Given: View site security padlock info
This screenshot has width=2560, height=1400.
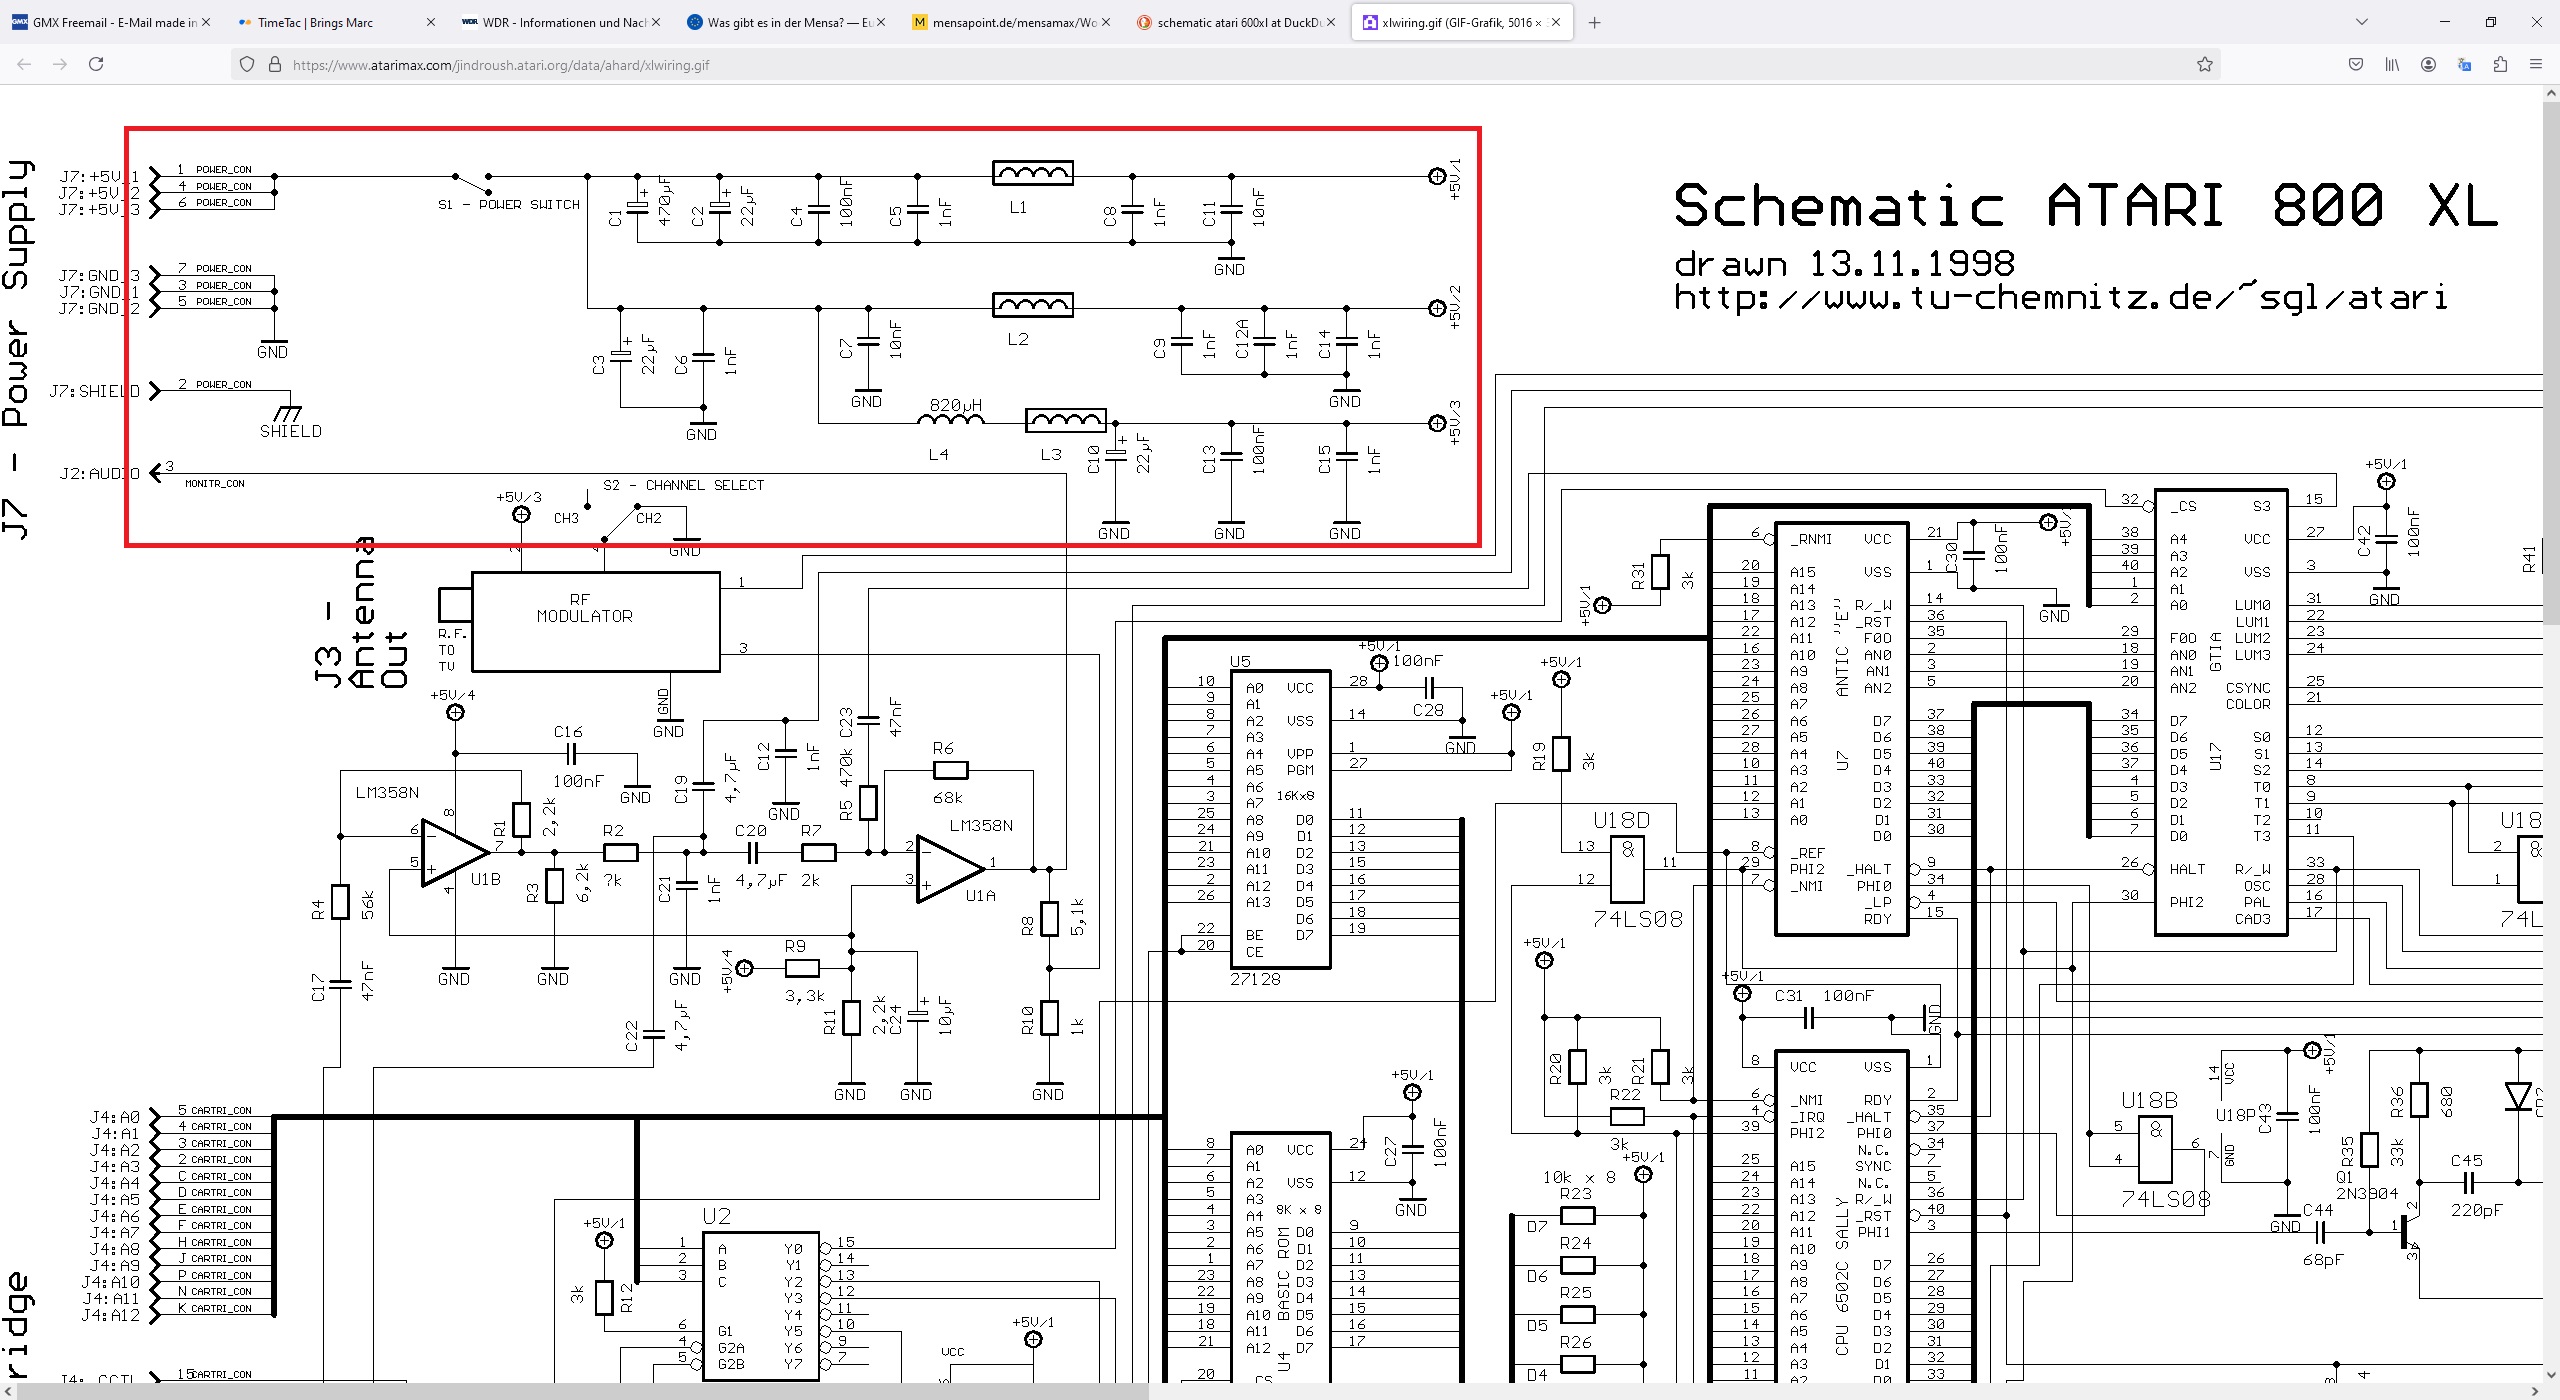Looking at the screenshot, I should click(x=275, y=65).
